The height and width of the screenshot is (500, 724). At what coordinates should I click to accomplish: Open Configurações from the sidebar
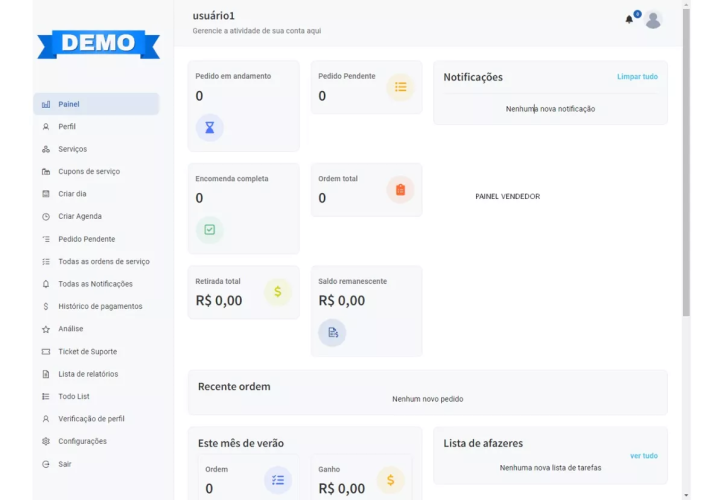tap(82, 441)
